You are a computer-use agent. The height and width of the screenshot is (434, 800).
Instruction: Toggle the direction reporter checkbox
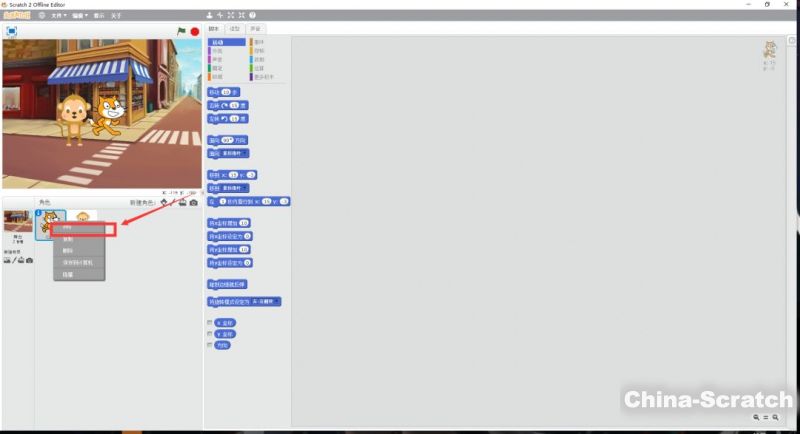click(x=209, y=345)
